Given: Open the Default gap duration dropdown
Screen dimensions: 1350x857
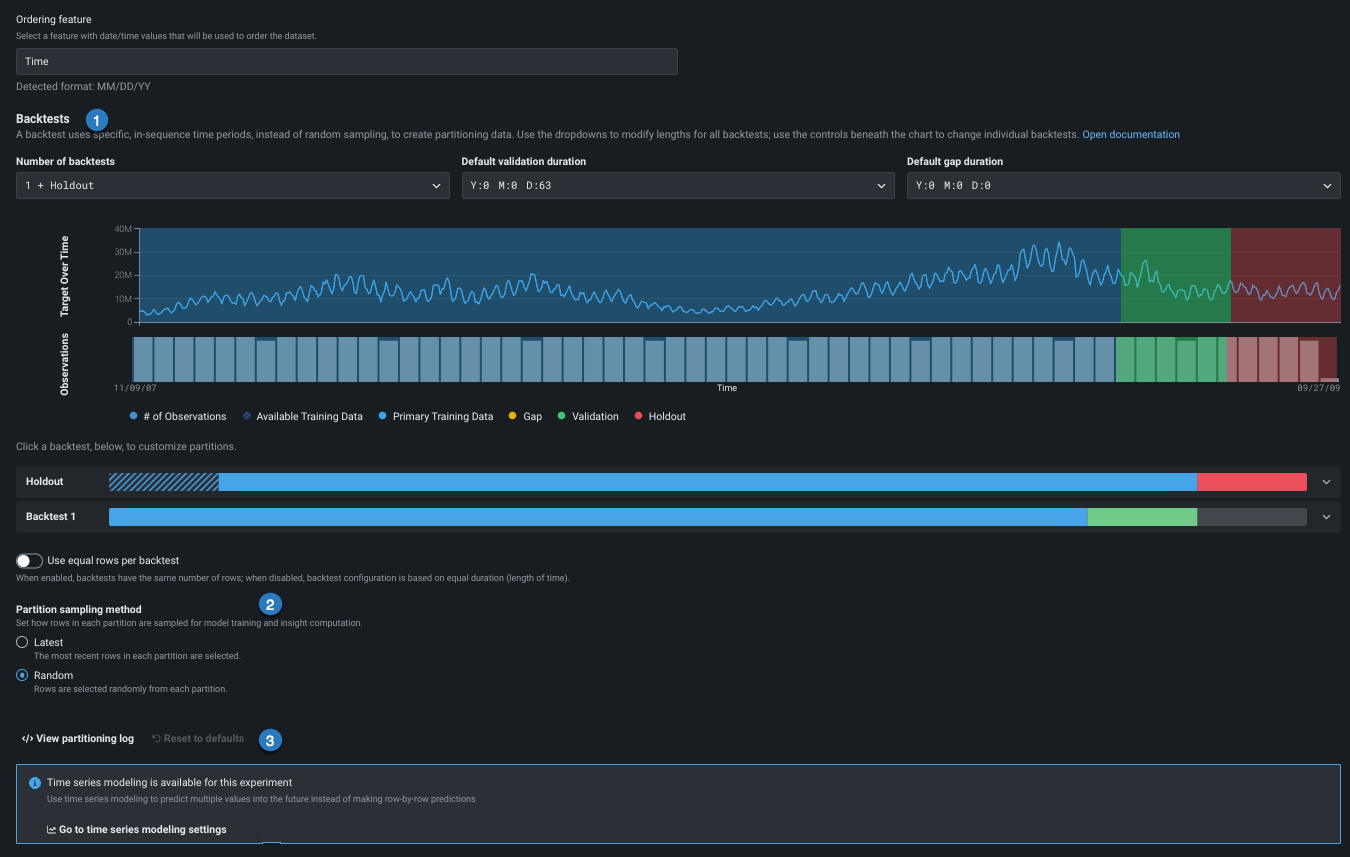Looking at the screenshot, I should (x=1123, y=186).
